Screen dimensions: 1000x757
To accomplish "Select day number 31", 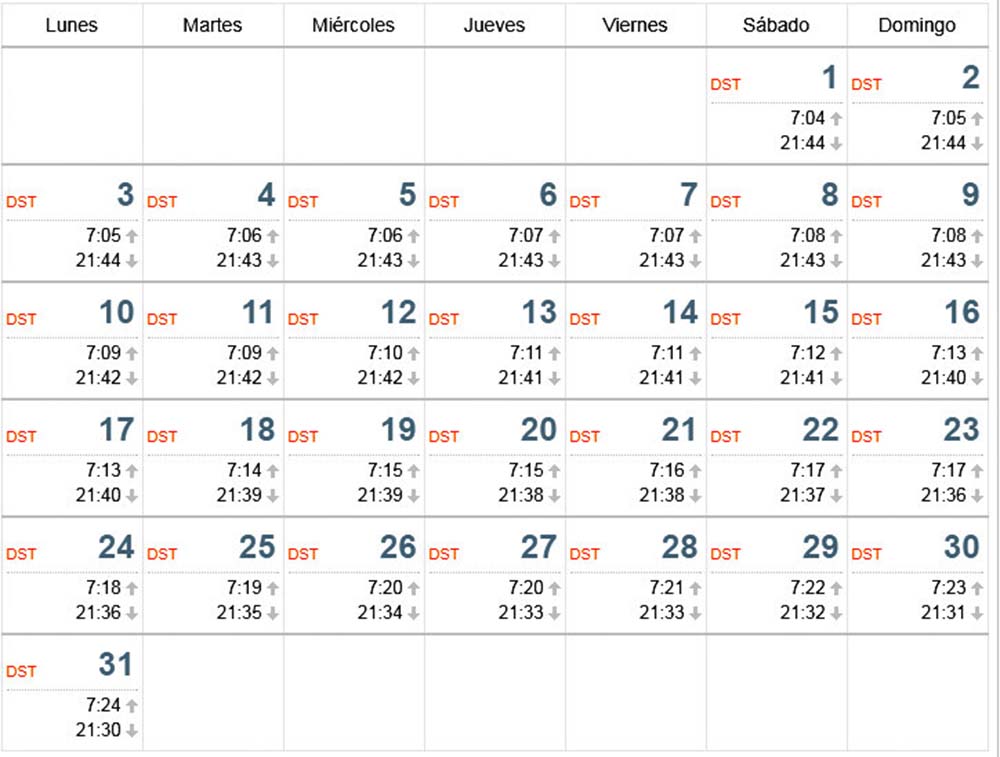I will [115, 665].
